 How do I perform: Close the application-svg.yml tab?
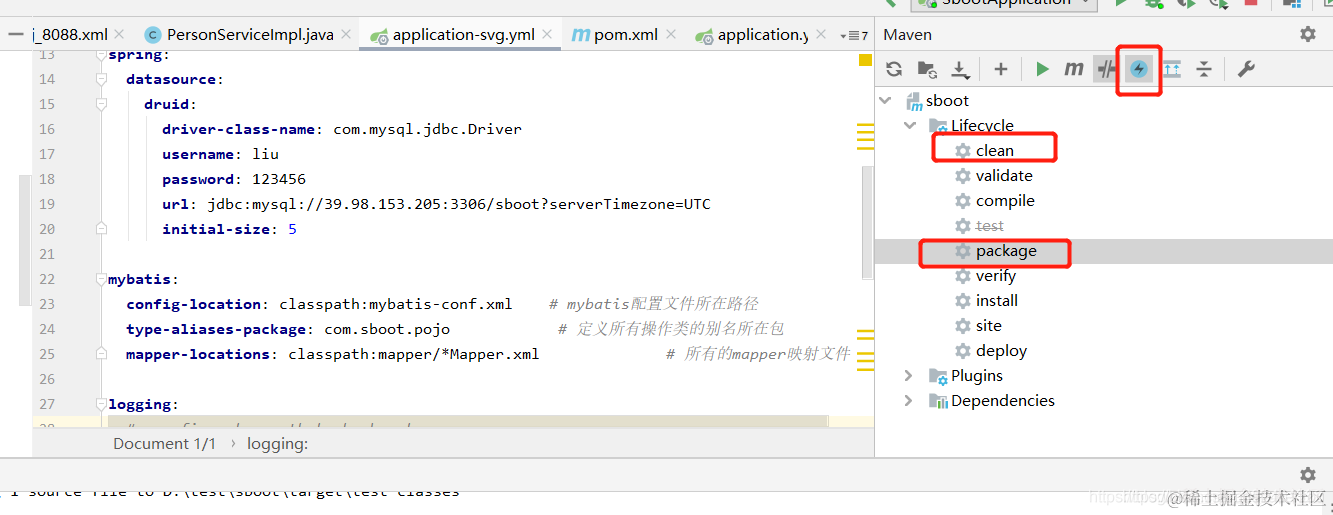[546, 35]
